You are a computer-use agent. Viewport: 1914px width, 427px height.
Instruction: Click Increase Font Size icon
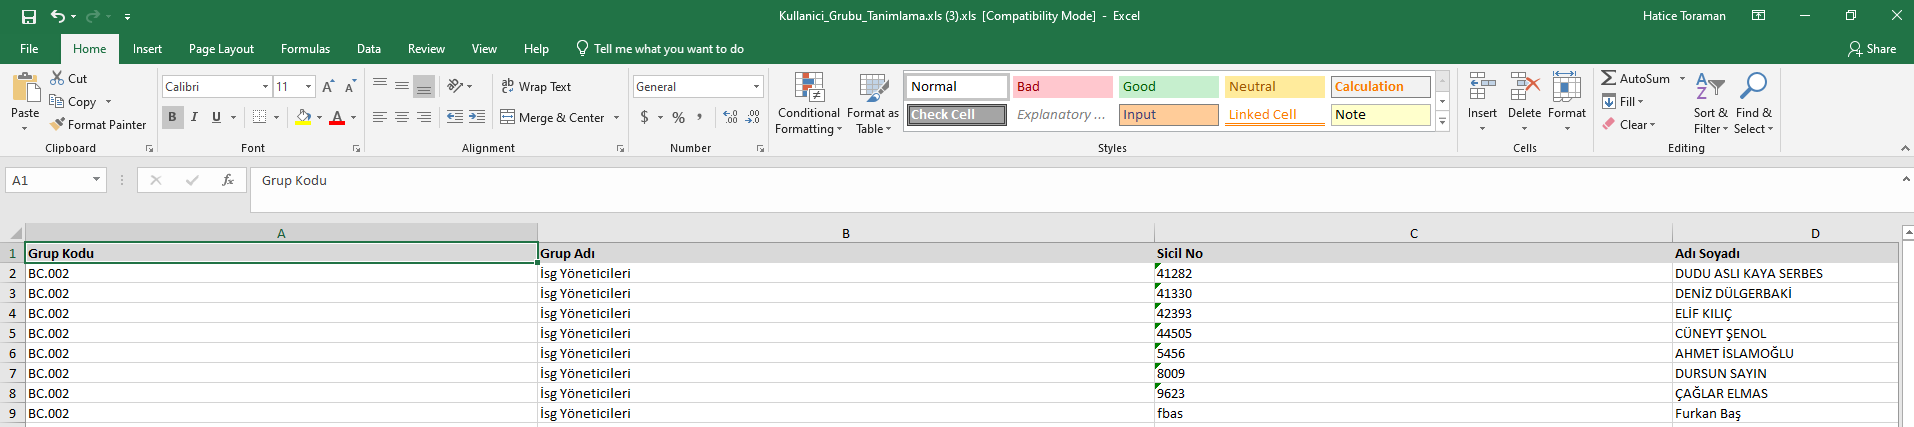(x=328, y=87)
